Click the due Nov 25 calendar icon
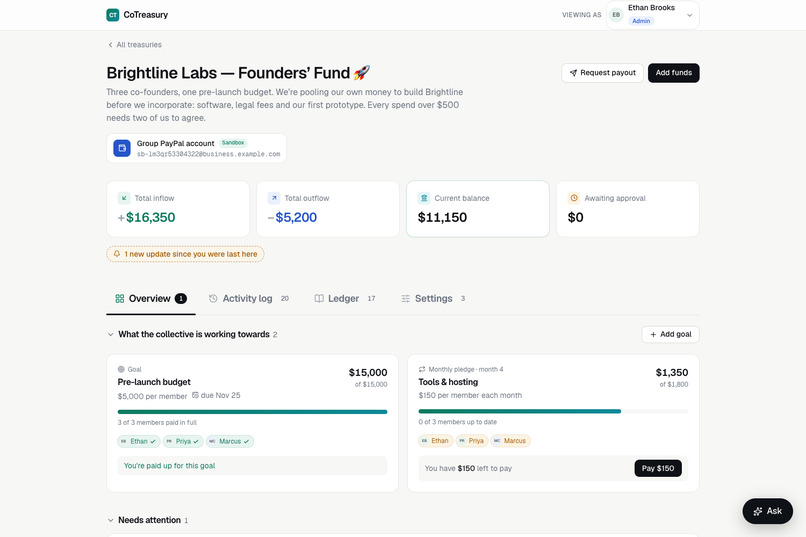 (x=195, y=395)
